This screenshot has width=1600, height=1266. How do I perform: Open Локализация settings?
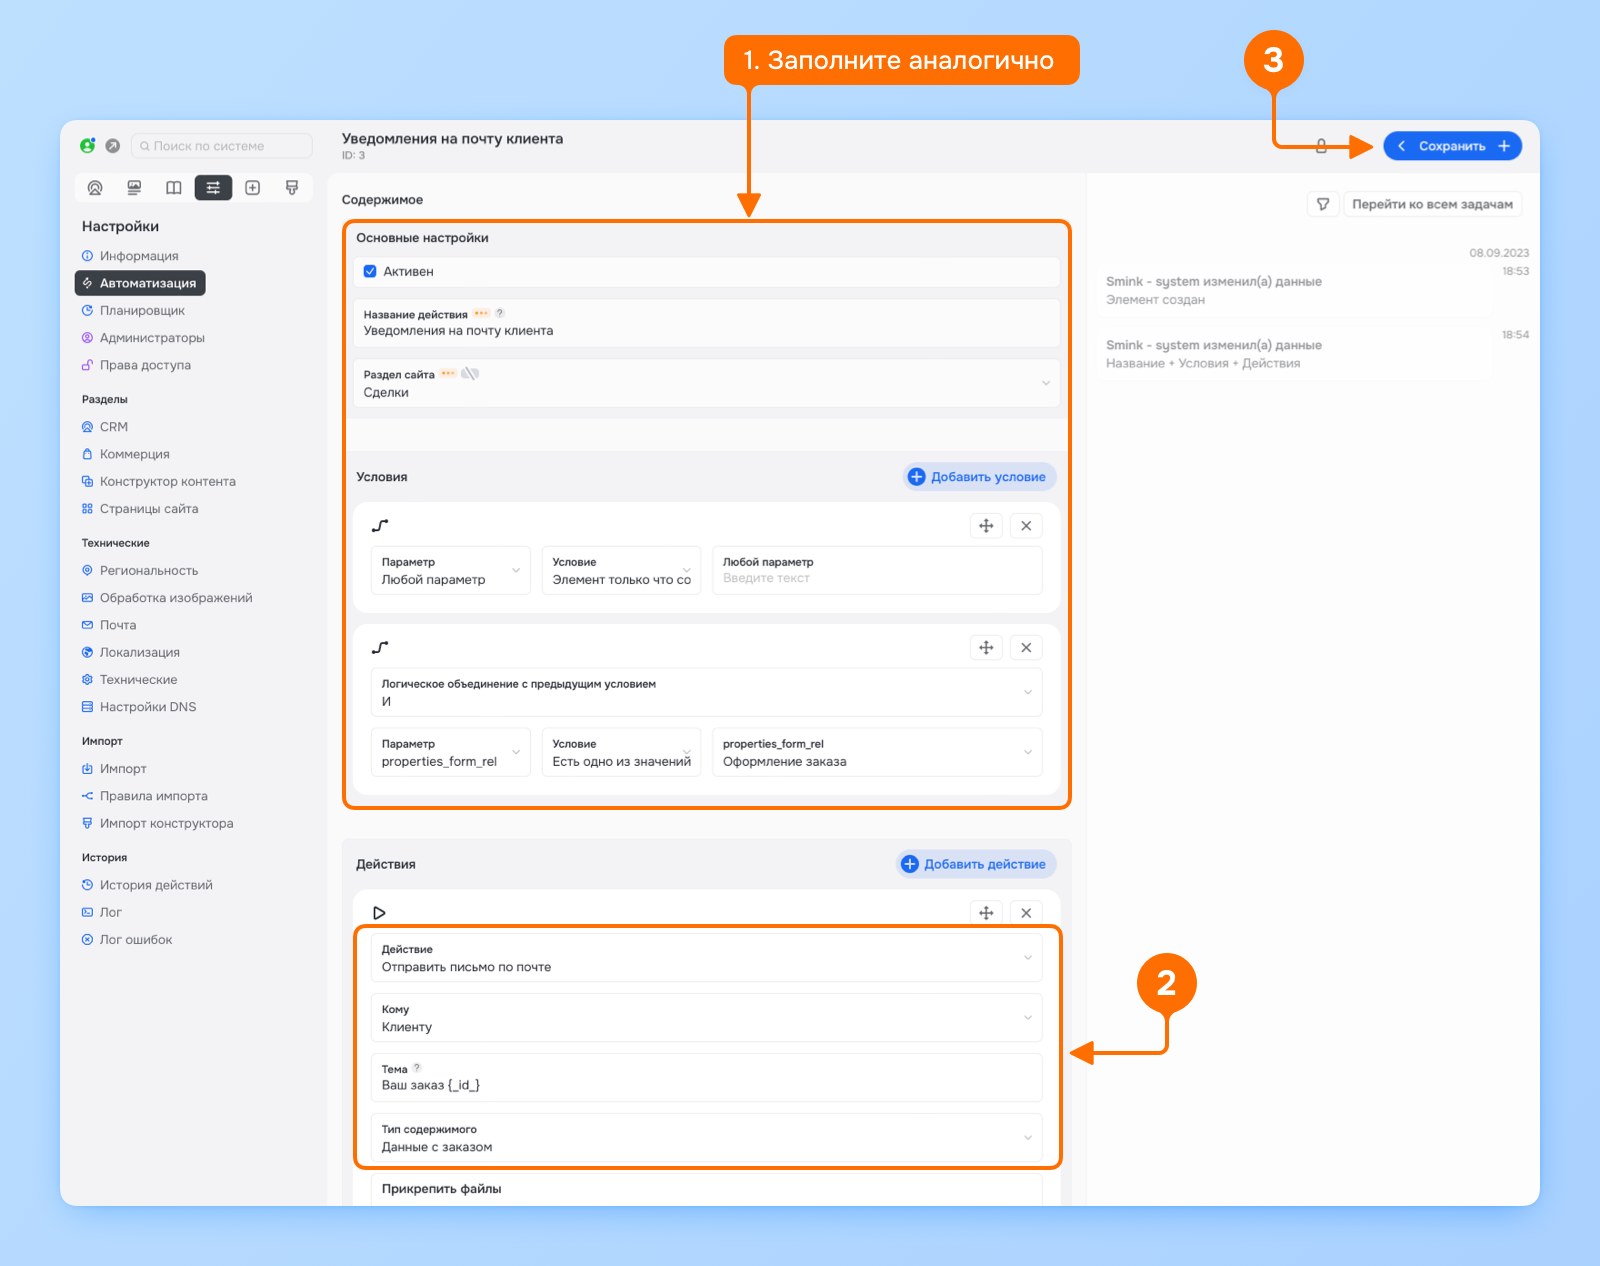(131, 652)
